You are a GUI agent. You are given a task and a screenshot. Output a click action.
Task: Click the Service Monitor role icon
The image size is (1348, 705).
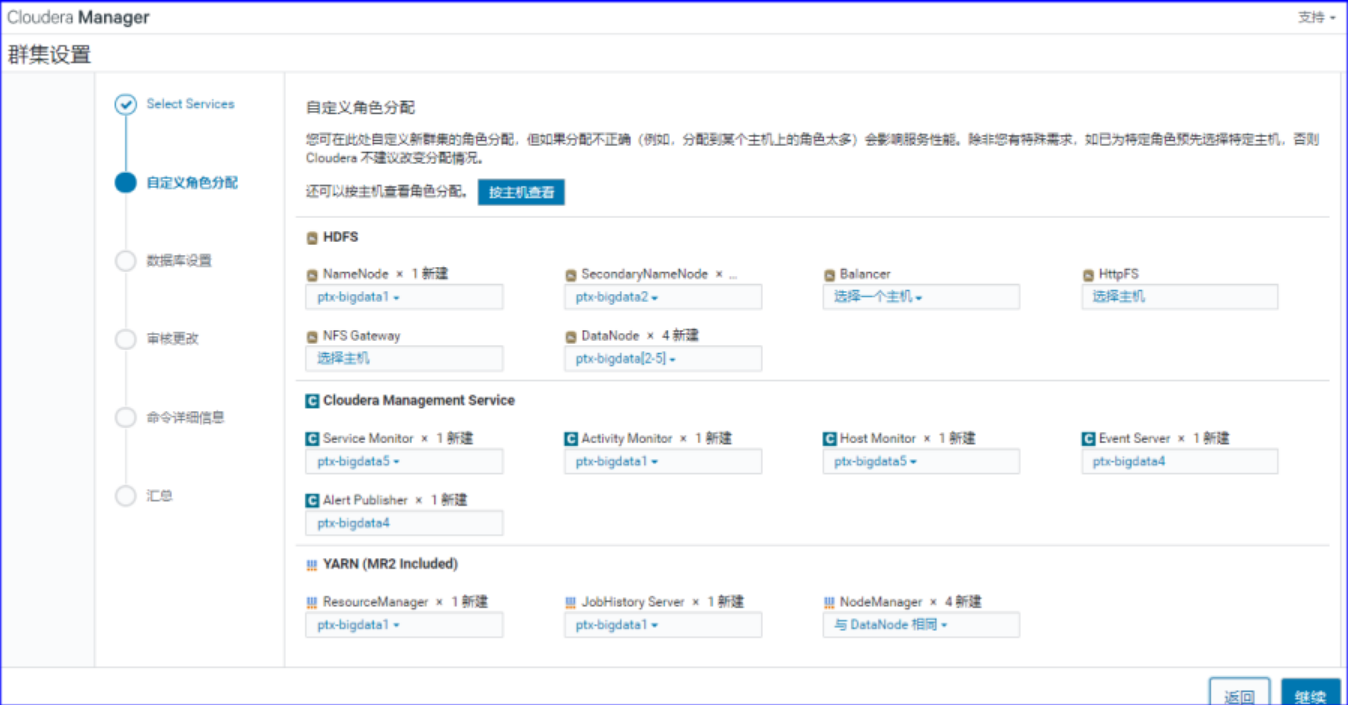tap(312, 438)
